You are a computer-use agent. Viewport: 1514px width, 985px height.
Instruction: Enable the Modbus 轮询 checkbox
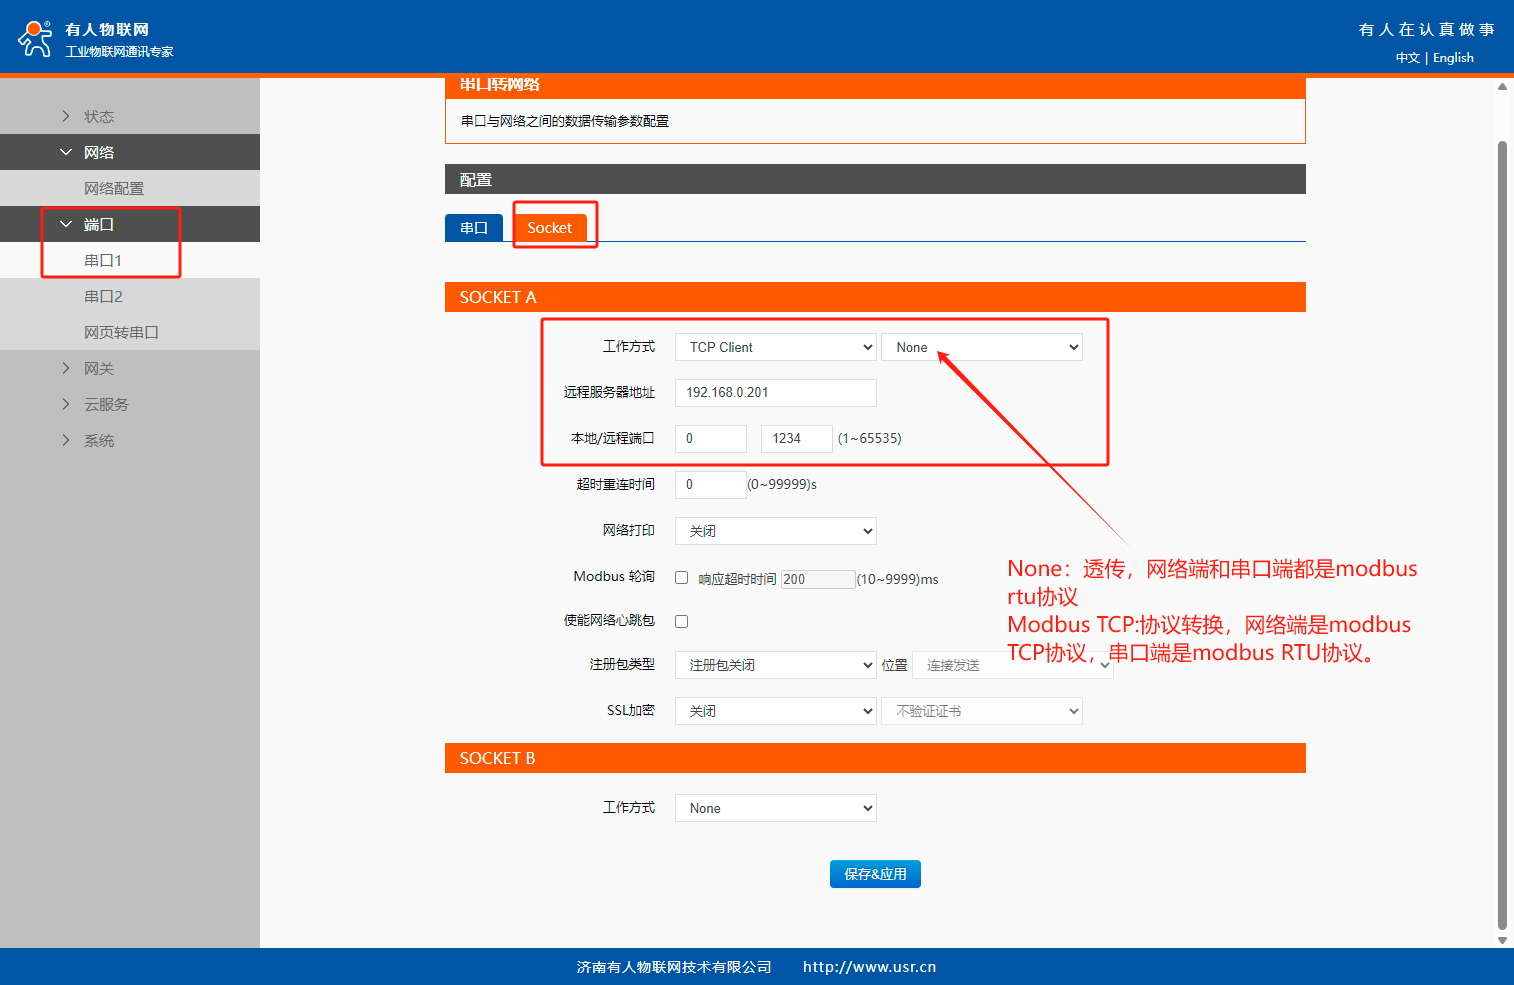tap(681, 578)
